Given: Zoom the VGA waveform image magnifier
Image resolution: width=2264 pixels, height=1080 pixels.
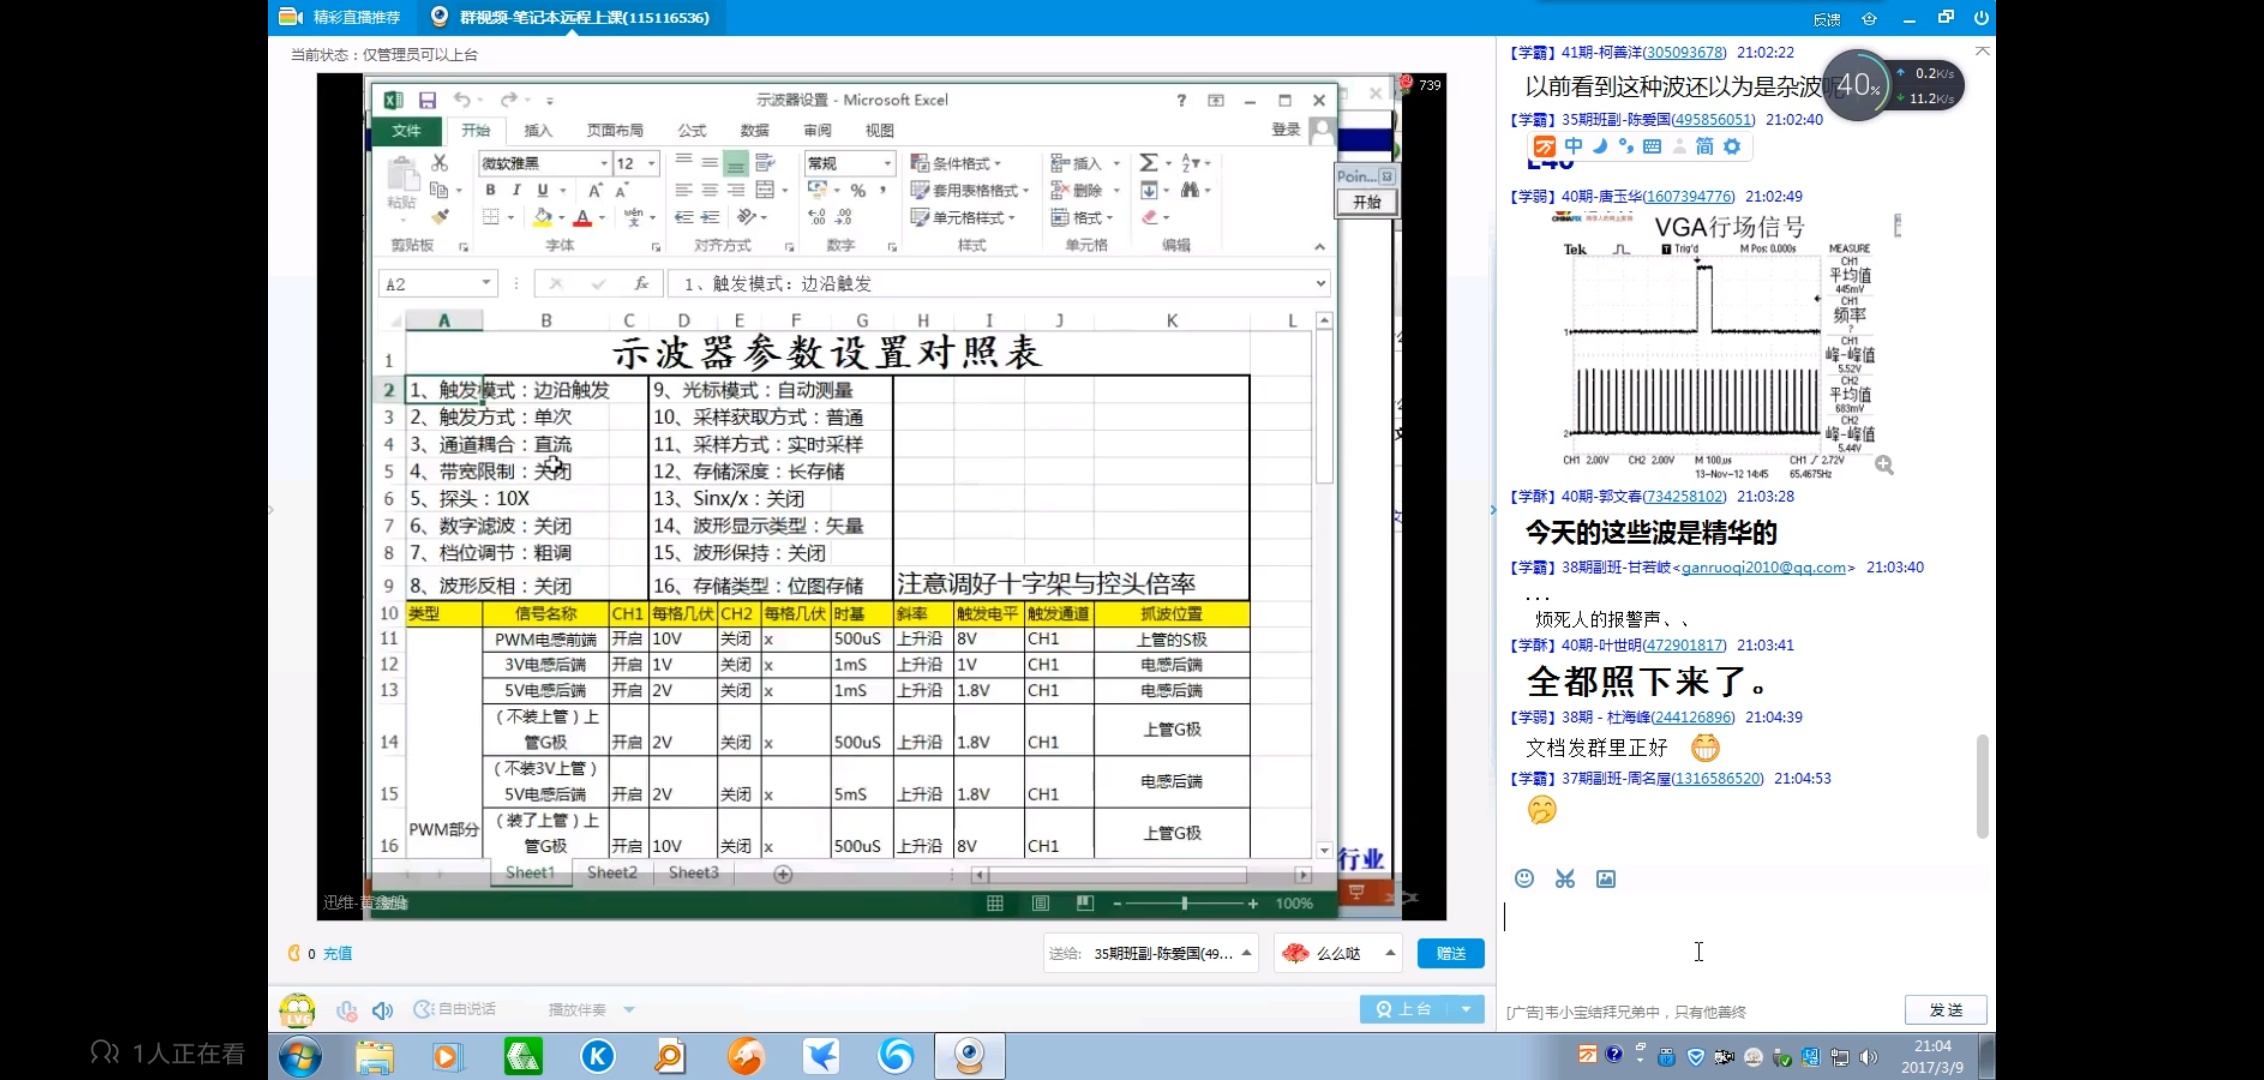Looking at the screenshot, I should (x=1884, y=465).
